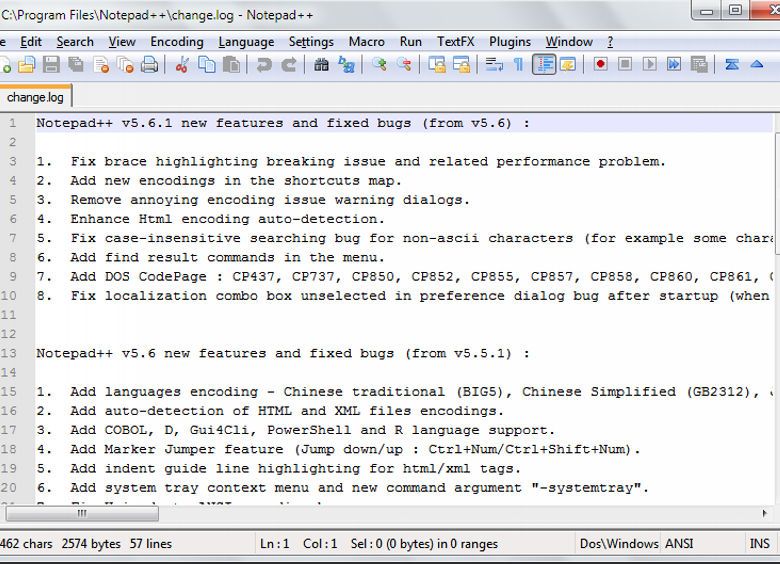
Task: Toggle Show all characters pilcrow button
Action: (518, 65)
